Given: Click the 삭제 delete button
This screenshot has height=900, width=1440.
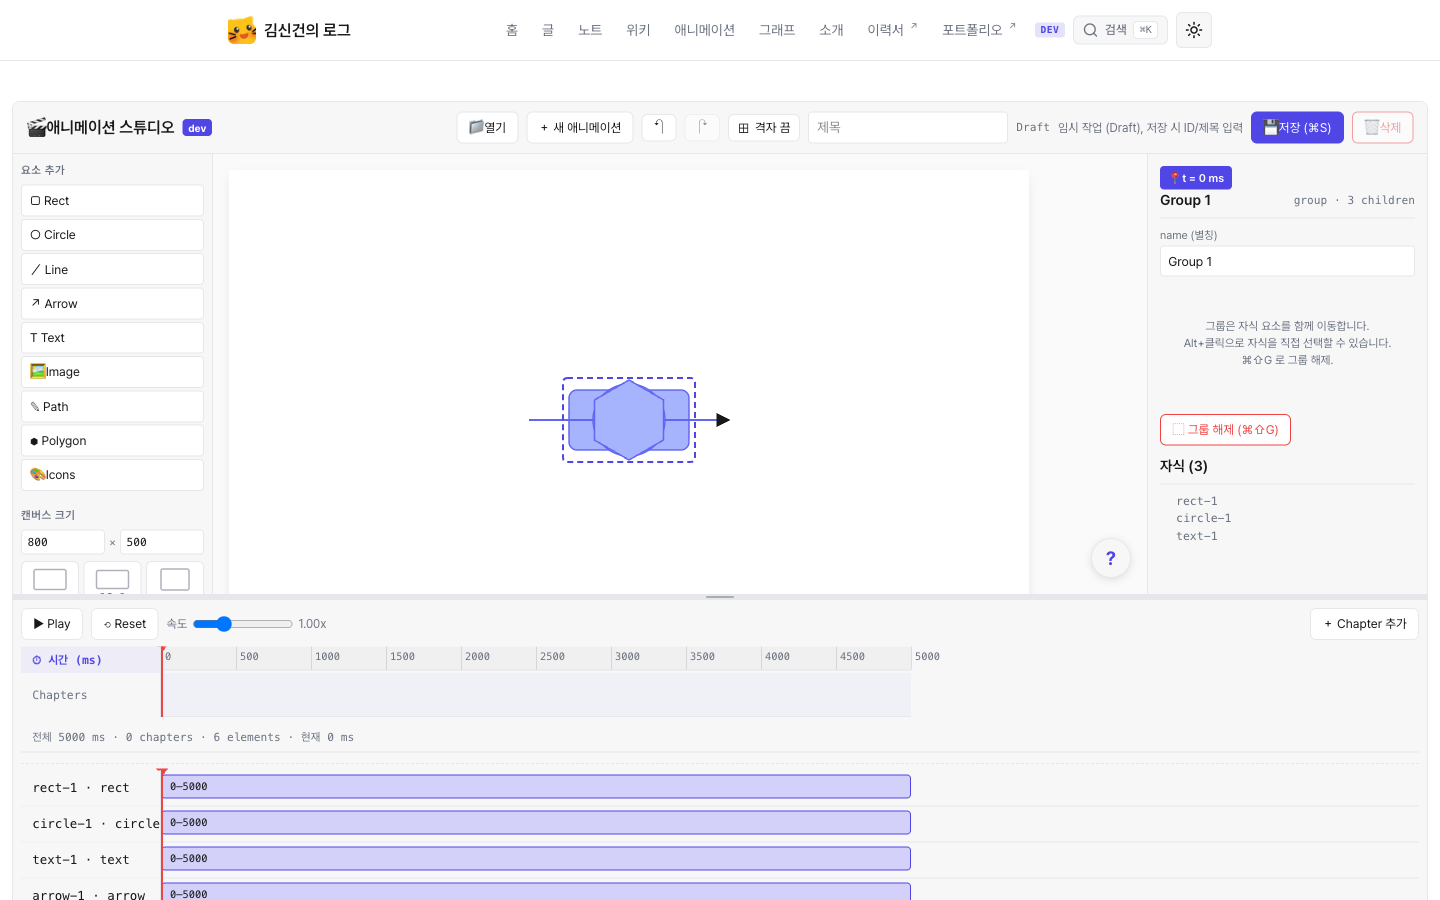Looking at the screenshot, I should point(1382,127).
